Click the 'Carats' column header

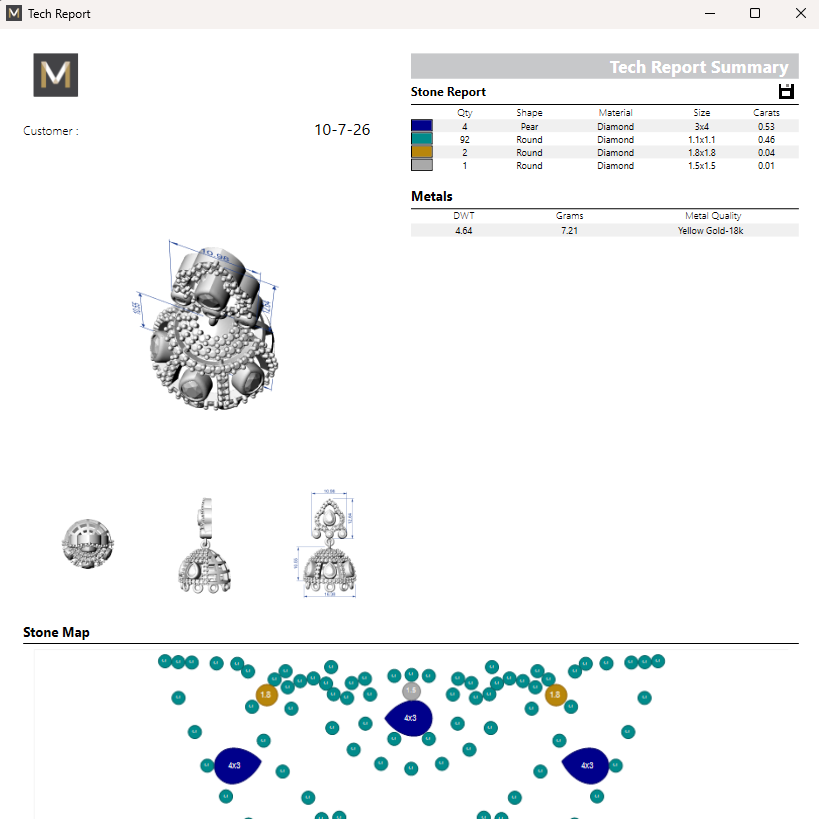pos(766,113)
